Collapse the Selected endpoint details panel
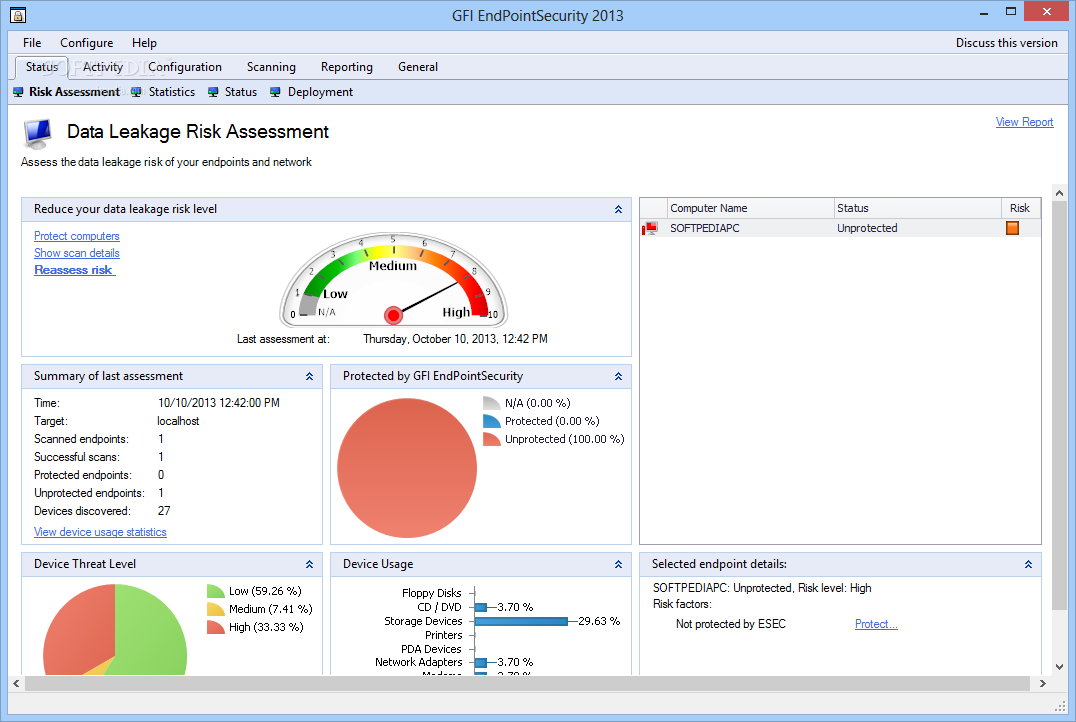Image resolution: width=1076 pixels, height=722 pixels. coord(1028,564)
